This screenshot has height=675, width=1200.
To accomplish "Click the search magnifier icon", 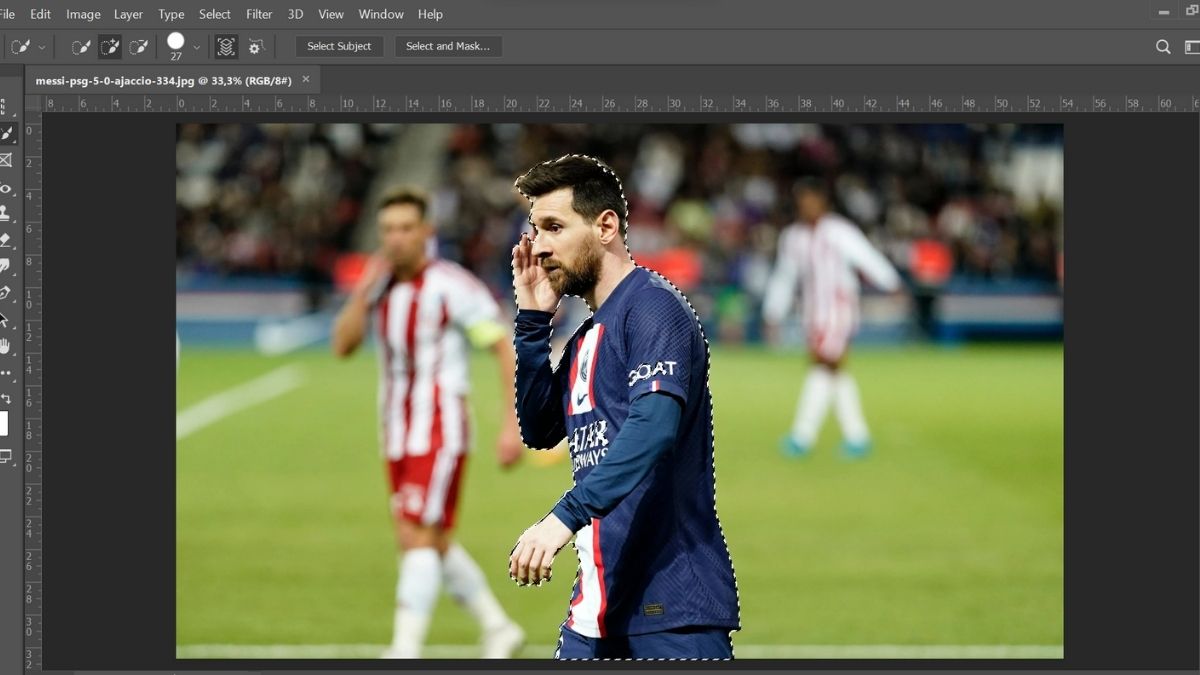I will coord(1163,46).
